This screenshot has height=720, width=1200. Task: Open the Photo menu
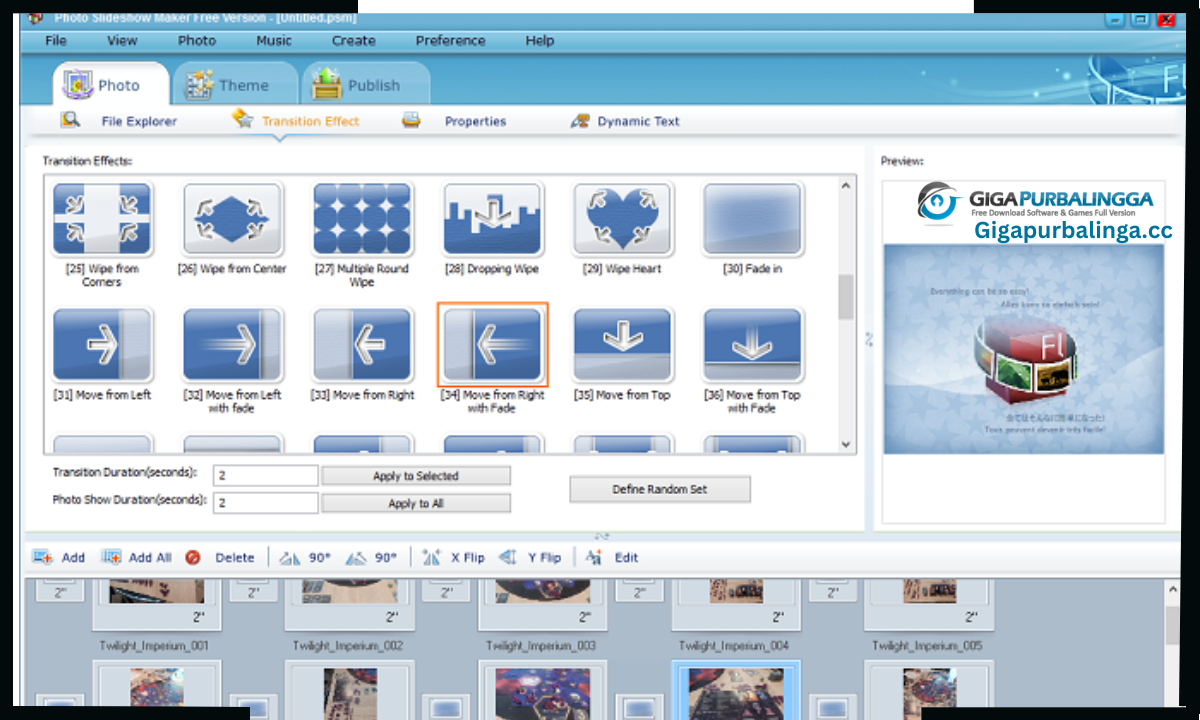point(197,40)
